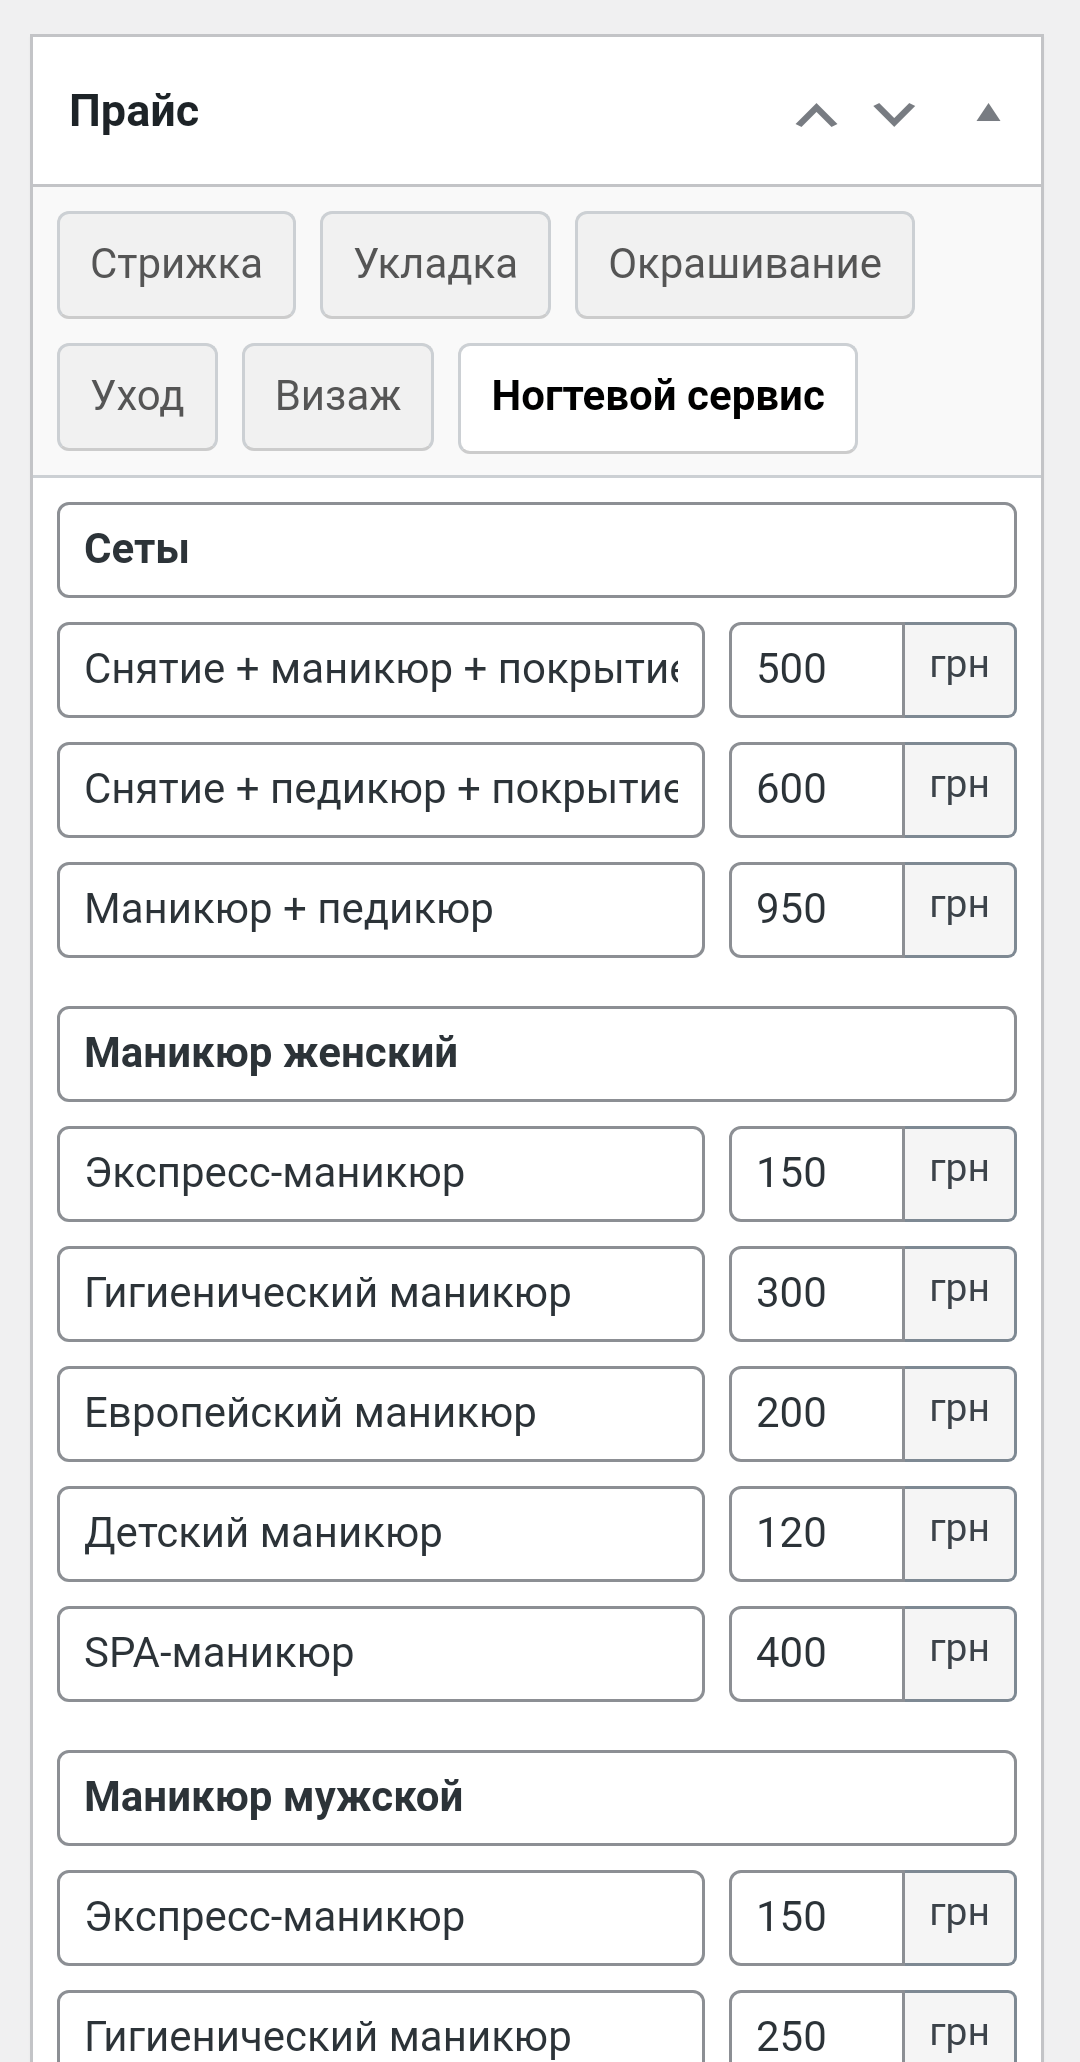Open the Визаж tab

338,397
